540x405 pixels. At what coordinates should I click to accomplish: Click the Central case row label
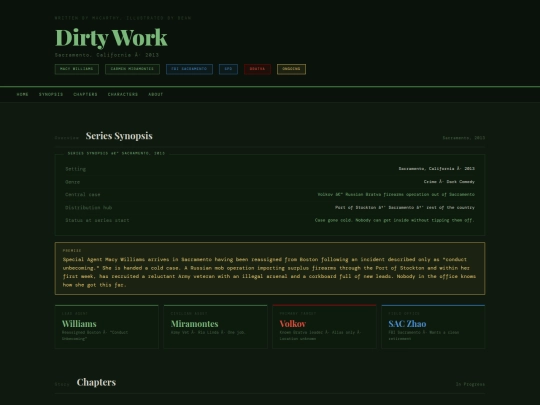(x=83, y=195)
